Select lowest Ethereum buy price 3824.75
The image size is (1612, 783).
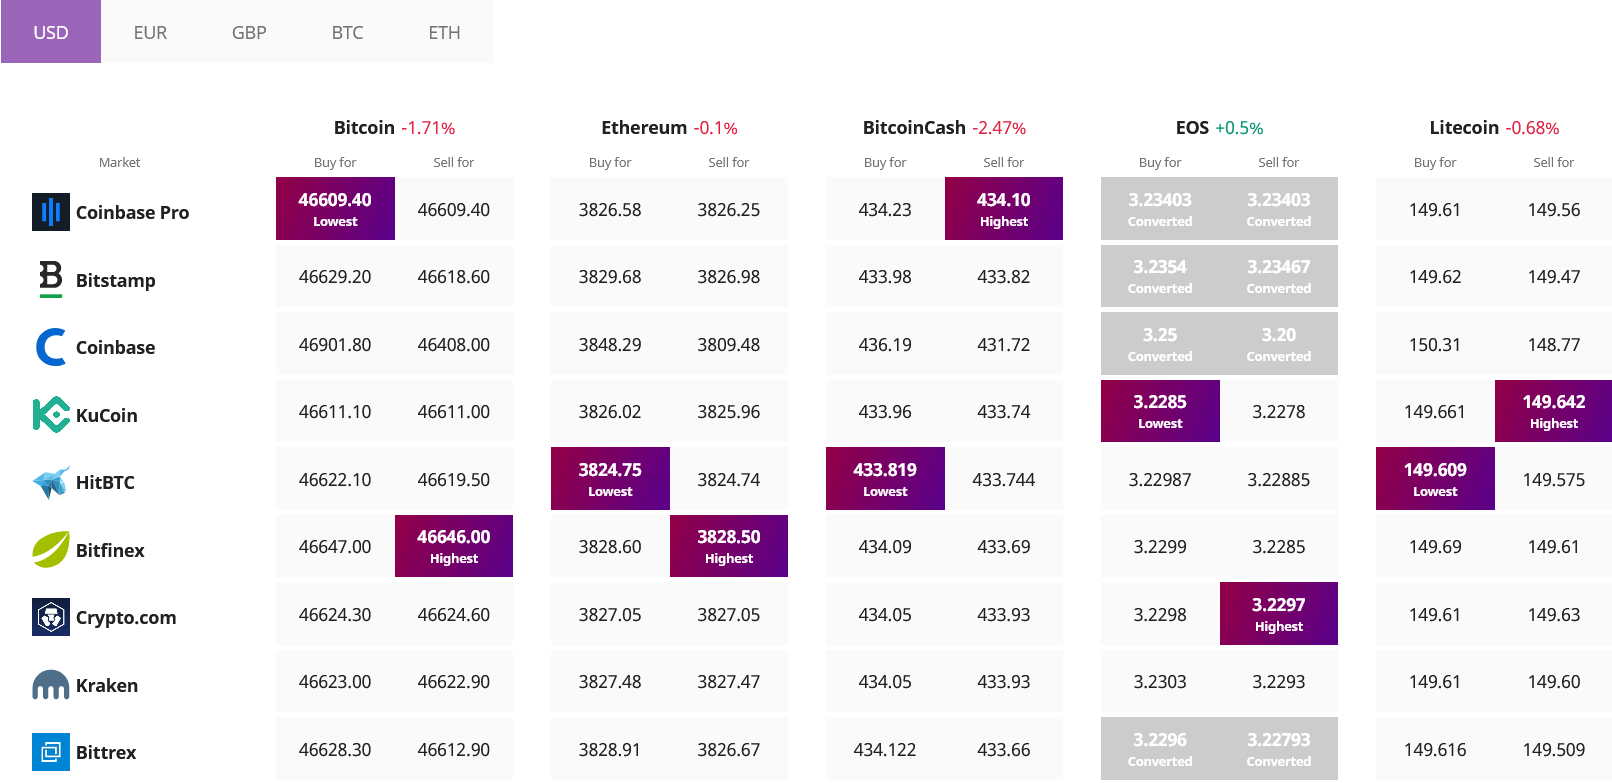point(610,478)
